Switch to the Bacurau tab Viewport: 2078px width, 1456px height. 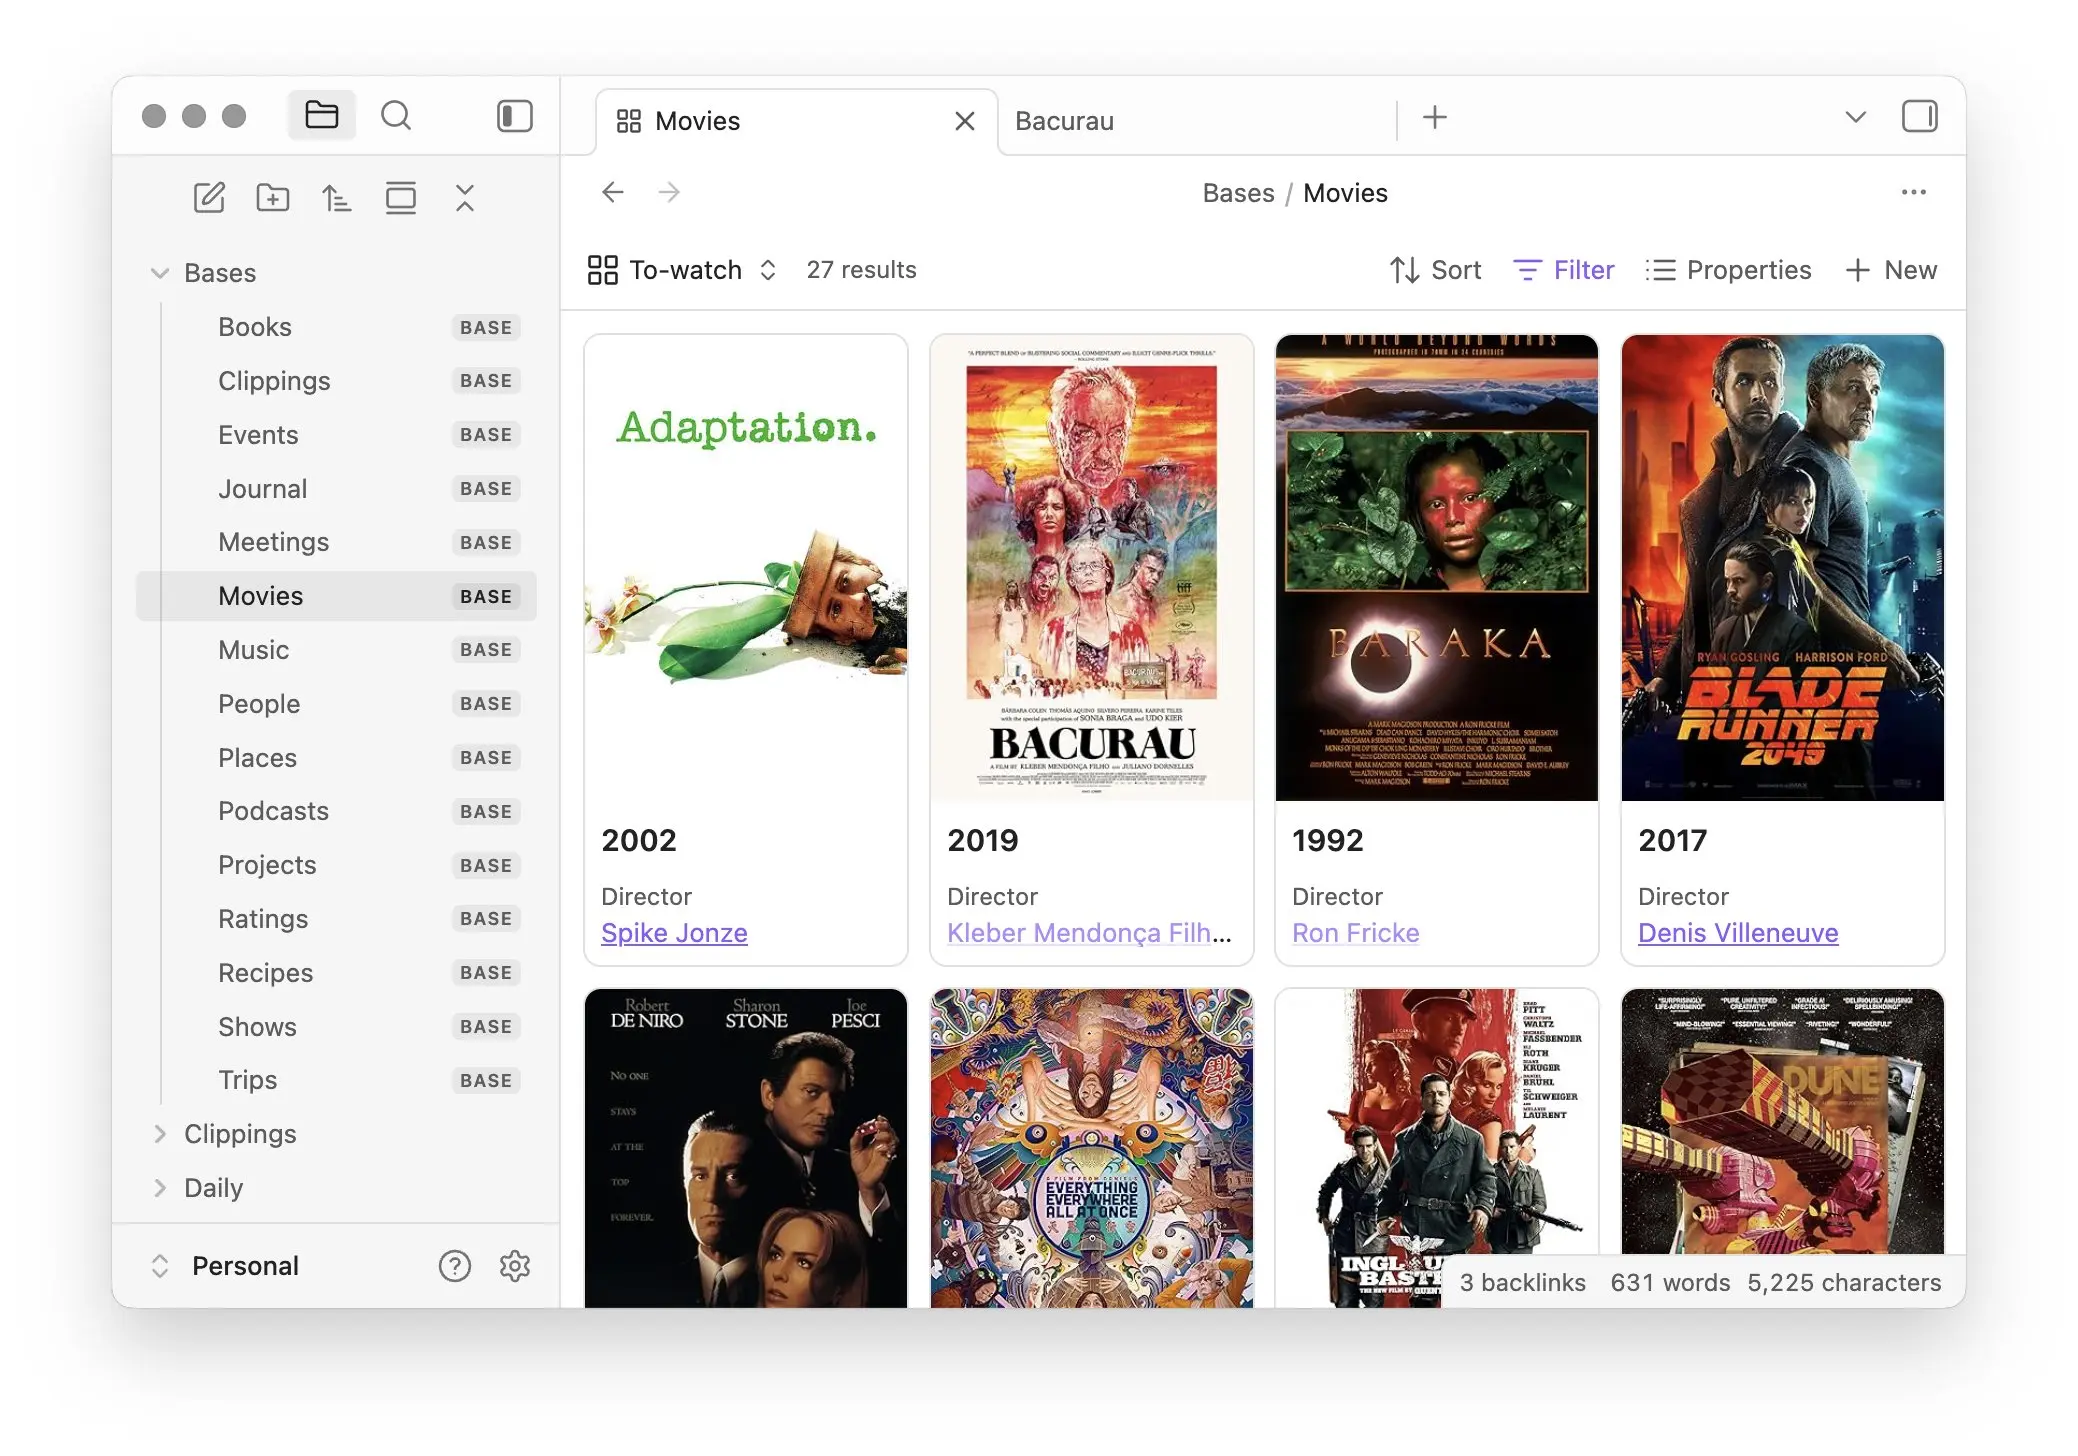pos(1065,121)
